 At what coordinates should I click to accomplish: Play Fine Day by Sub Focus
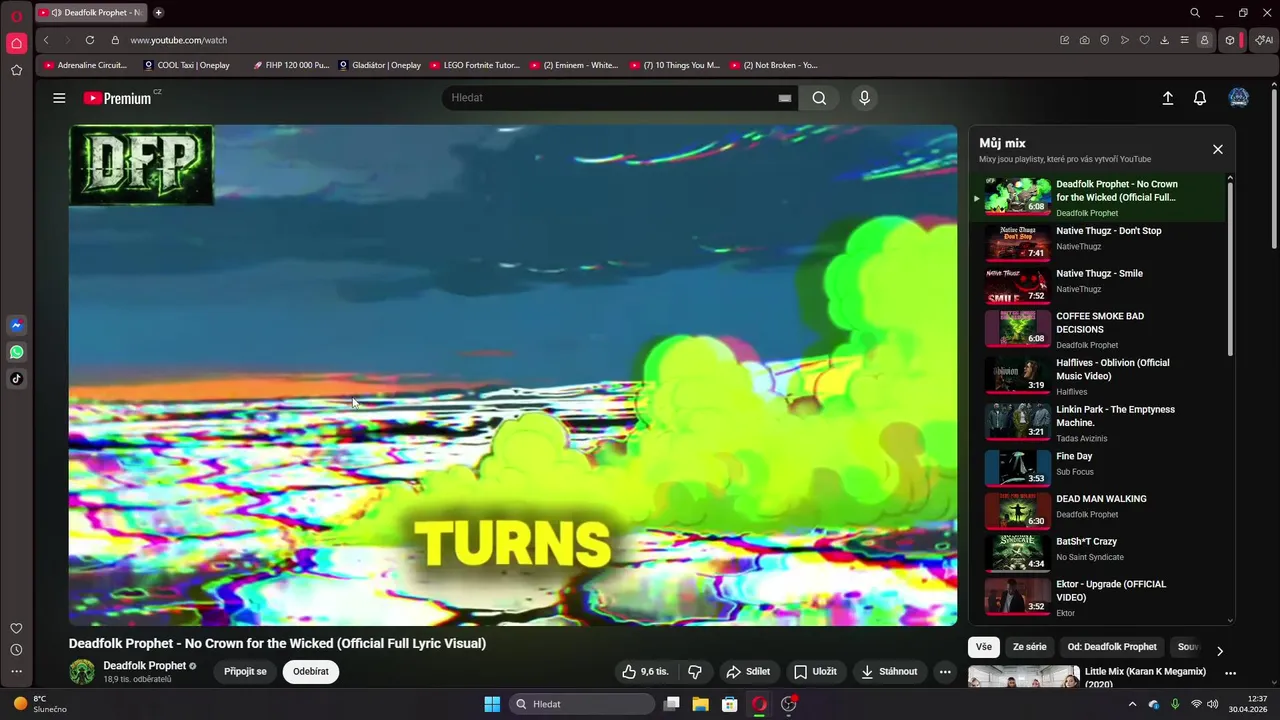point(1097,467)
